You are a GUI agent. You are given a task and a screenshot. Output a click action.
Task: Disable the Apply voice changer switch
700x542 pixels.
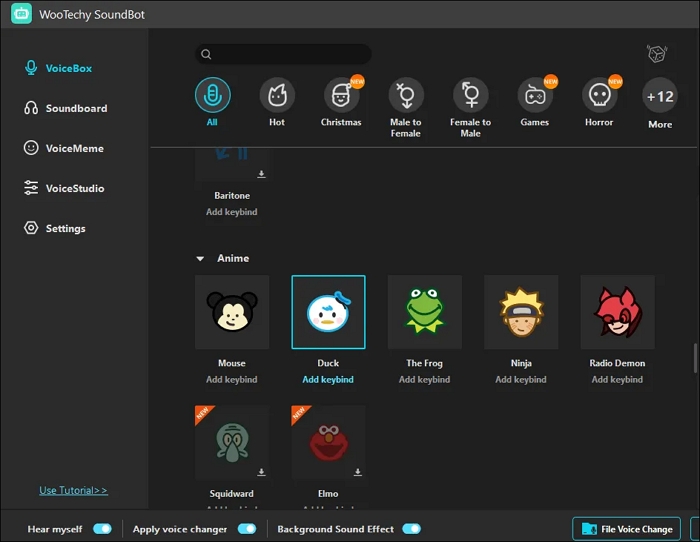(x=246, y=529)
